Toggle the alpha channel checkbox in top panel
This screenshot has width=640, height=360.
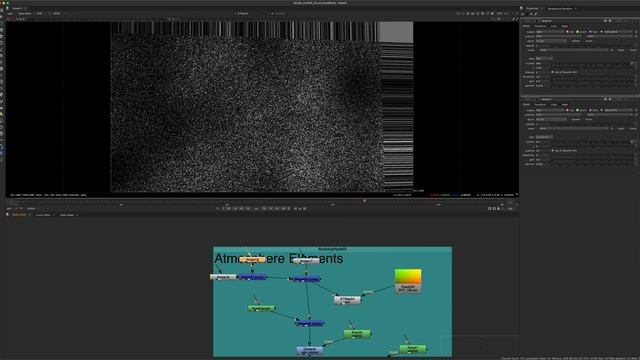[602, 31]
